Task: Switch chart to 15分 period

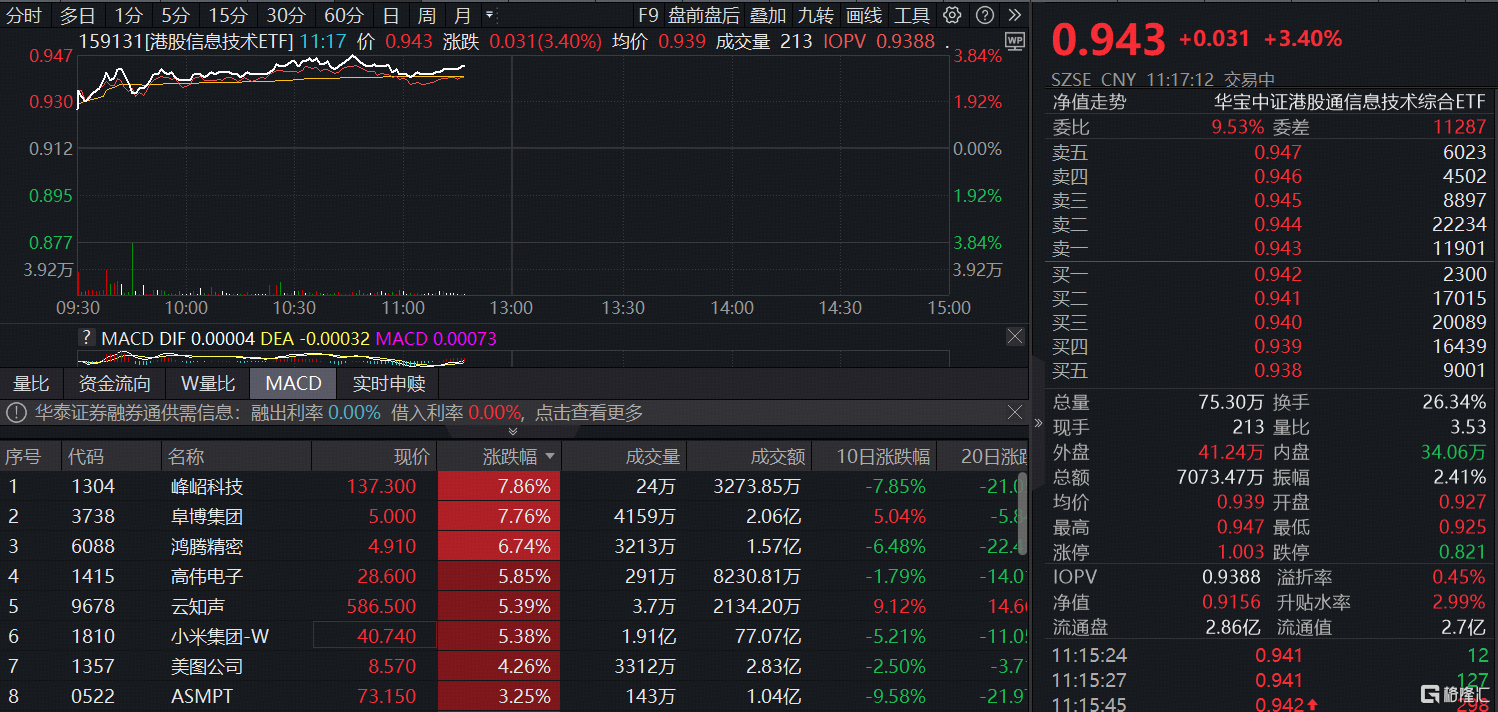Action: point(228,15)
